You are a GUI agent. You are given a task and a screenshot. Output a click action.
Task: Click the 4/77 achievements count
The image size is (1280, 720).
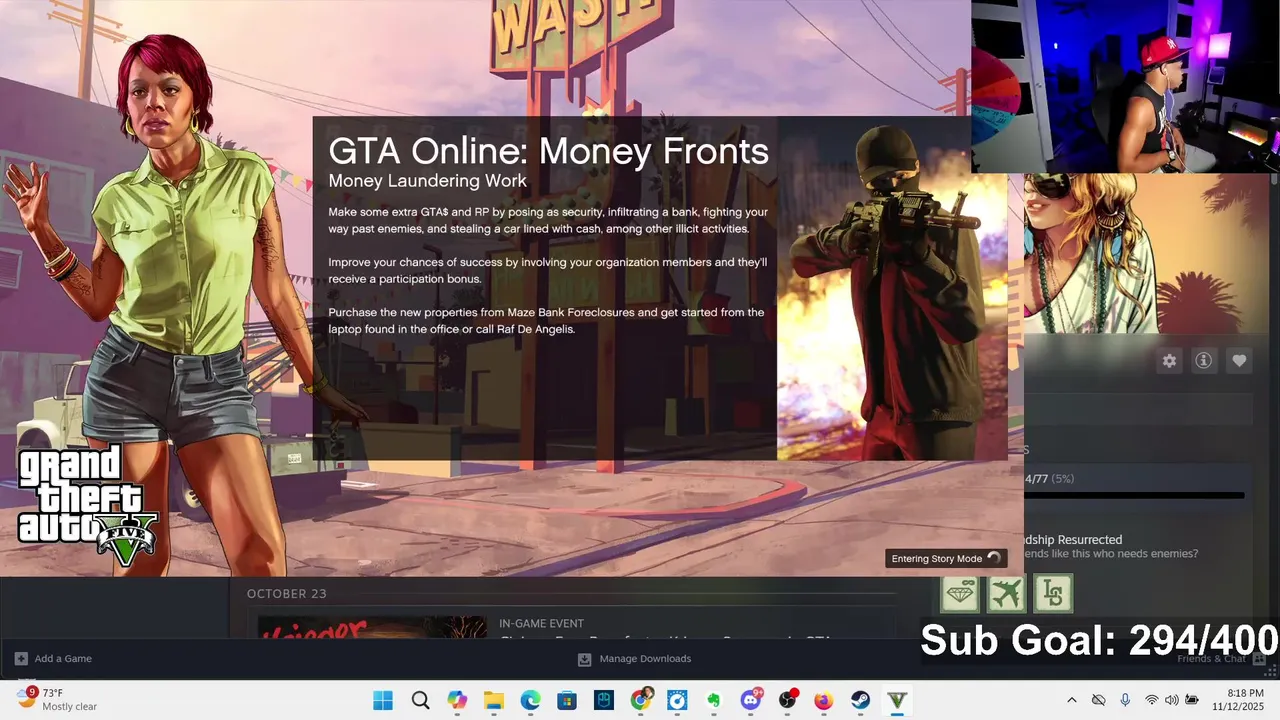pos(1036,479)
